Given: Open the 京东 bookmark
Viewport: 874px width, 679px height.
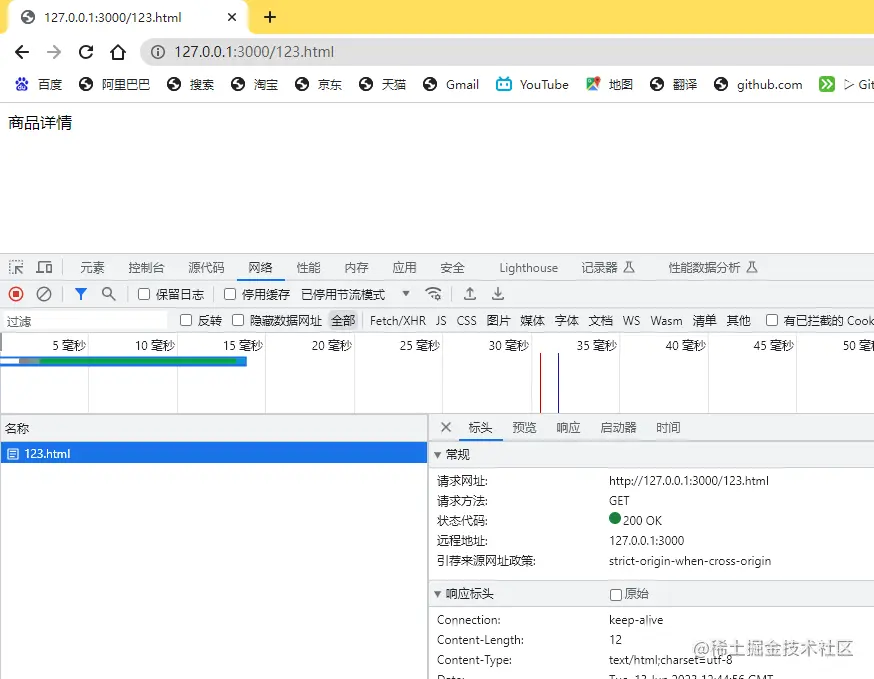Looking at the screenshot, I should coord(318,84).
